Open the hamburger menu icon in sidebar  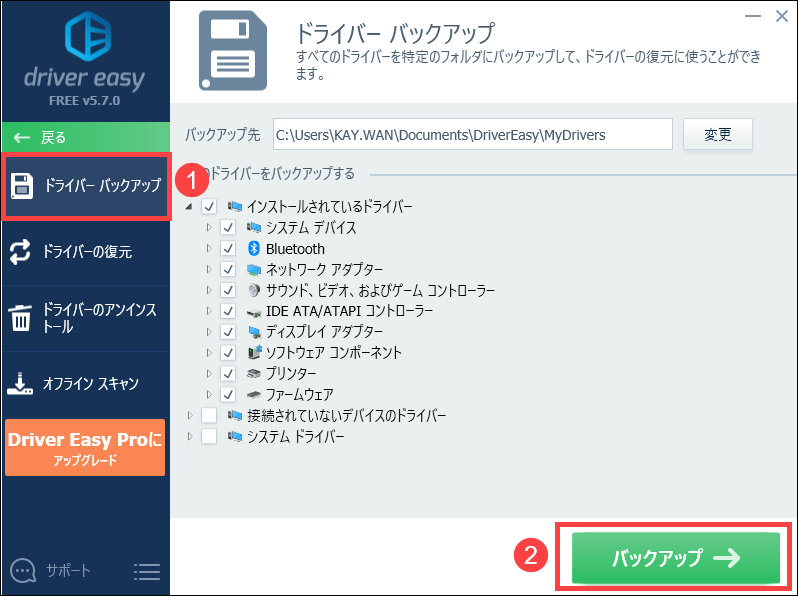147,571
